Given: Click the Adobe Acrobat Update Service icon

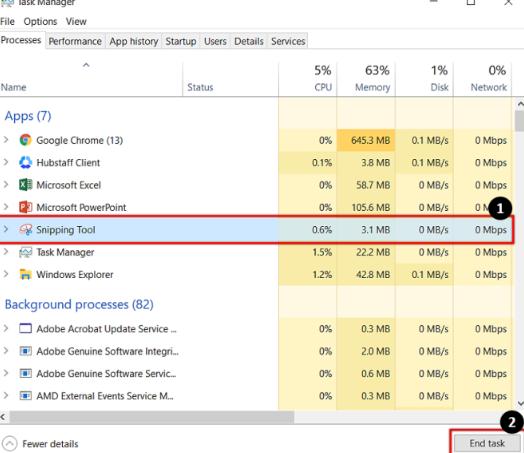Looking at the screenshot, I should 25,329.
